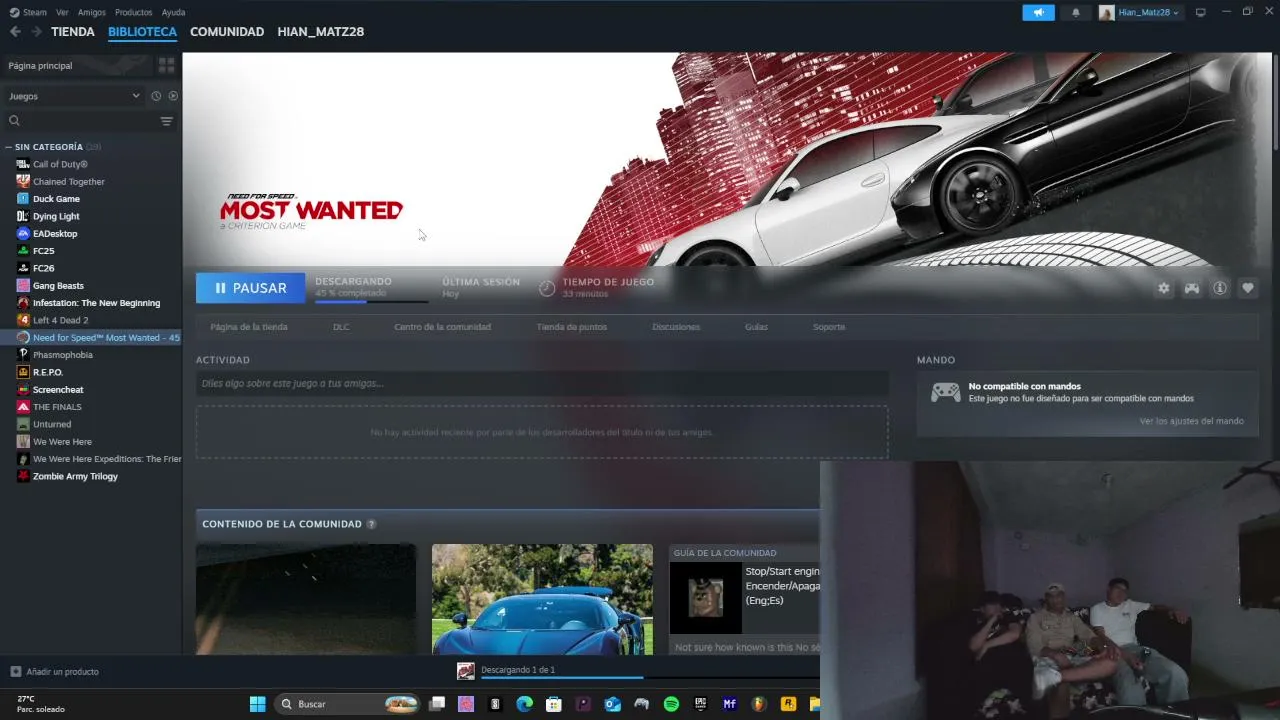Open the Amigos menu
Viewport: 1280px width, 720px height.
92,12
